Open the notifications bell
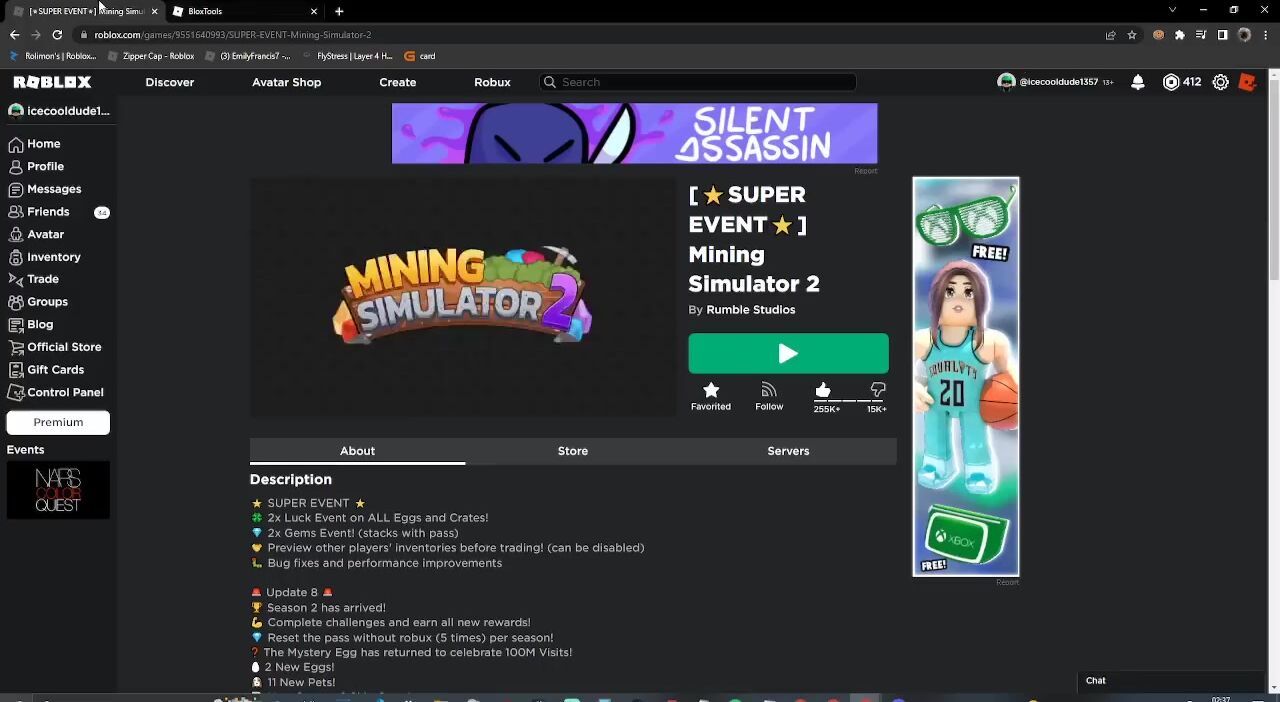Viewport: 1280px width, 702px height. point(1138,82)
